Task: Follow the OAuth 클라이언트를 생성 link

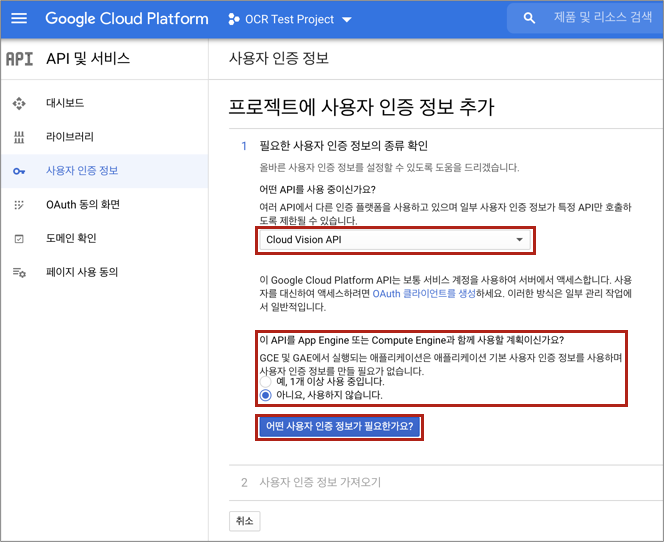Action: pos(424,293)
